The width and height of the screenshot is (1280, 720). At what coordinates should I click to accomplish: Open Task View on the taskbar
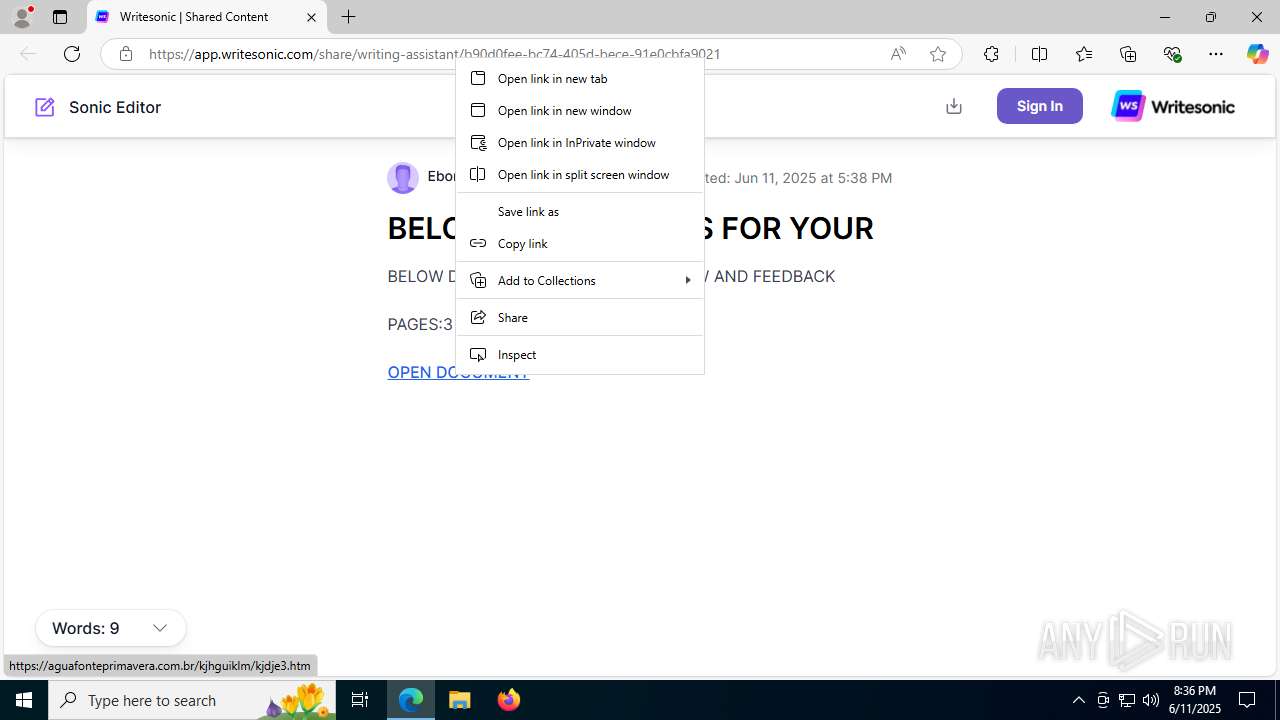[360, 700]
